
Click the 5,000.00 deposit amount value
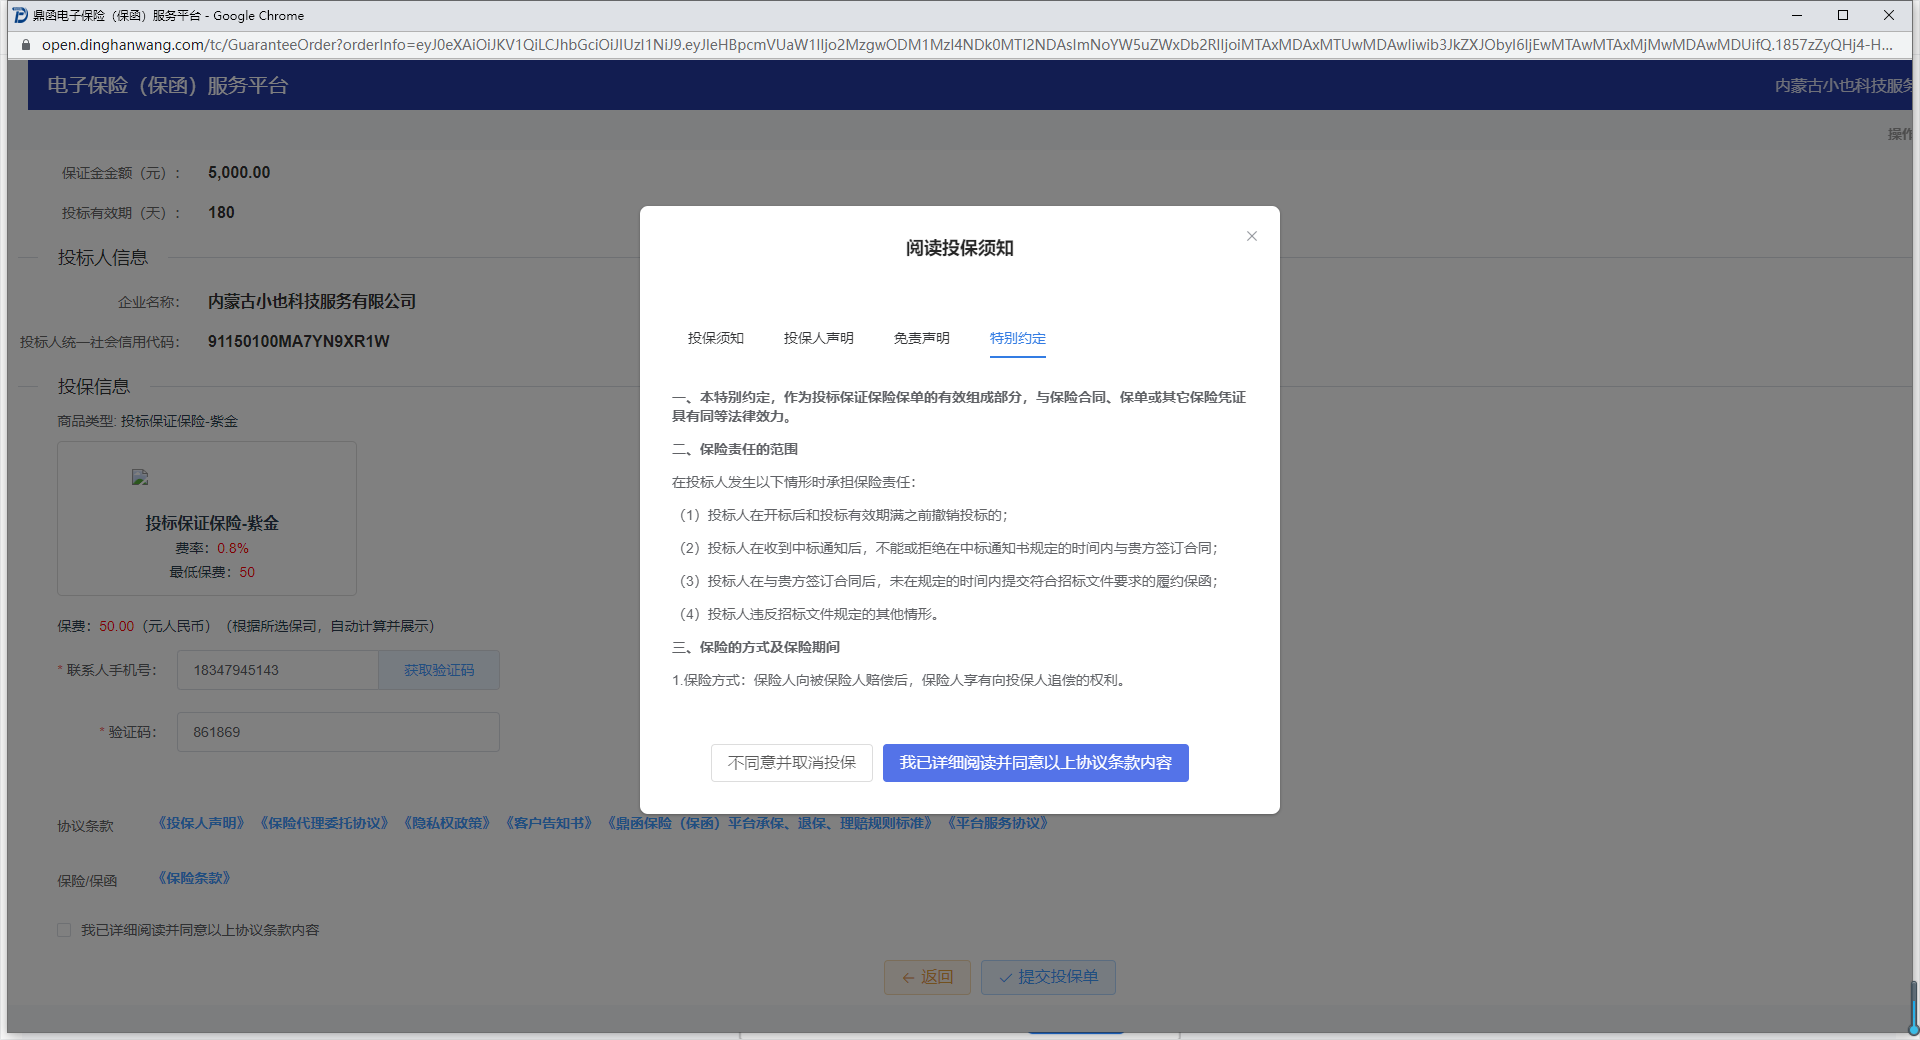[x=239, y=172]
